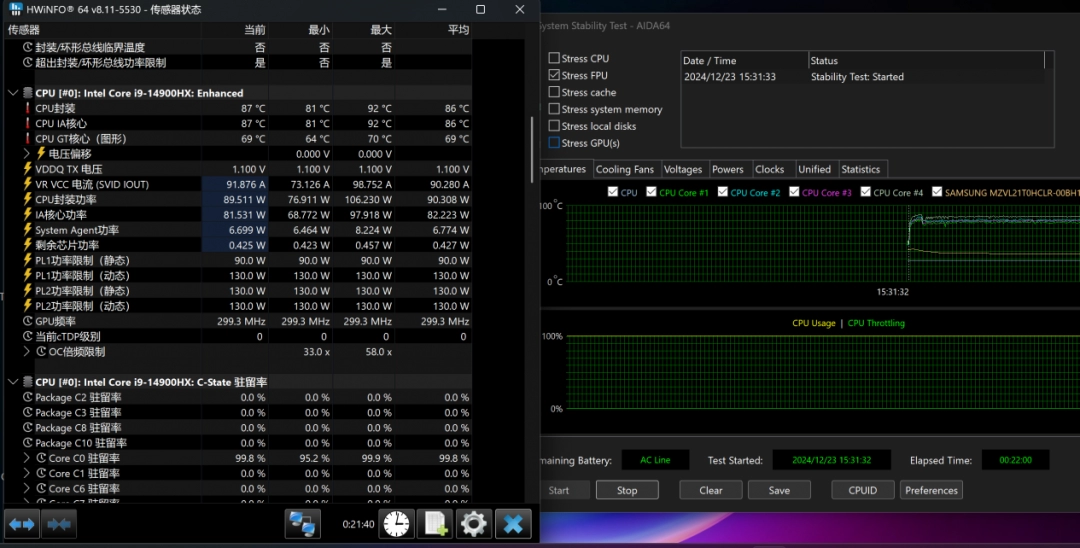Enable Stress CPU checkbox in AIDA64
The height and width of the screenshot is (548, 1080).
point(554,59)
